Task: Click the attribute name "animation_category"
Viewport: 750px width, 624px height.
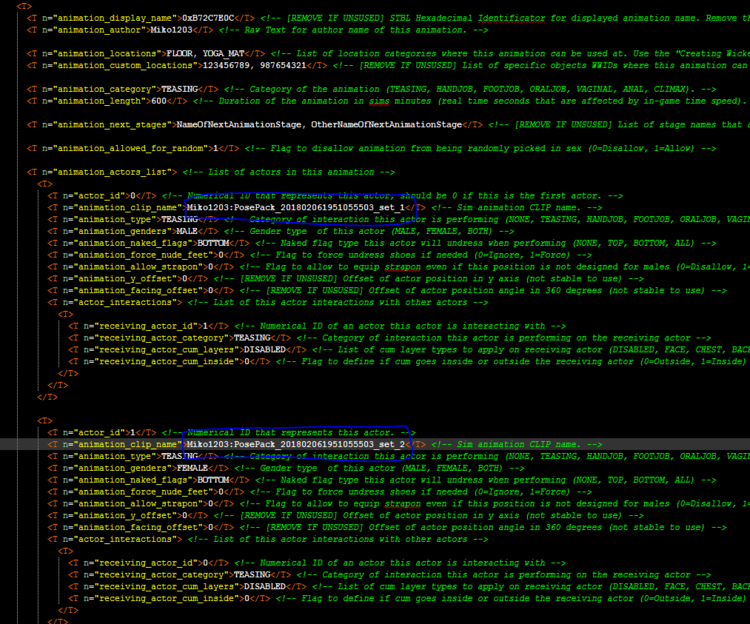Action: 104,89
